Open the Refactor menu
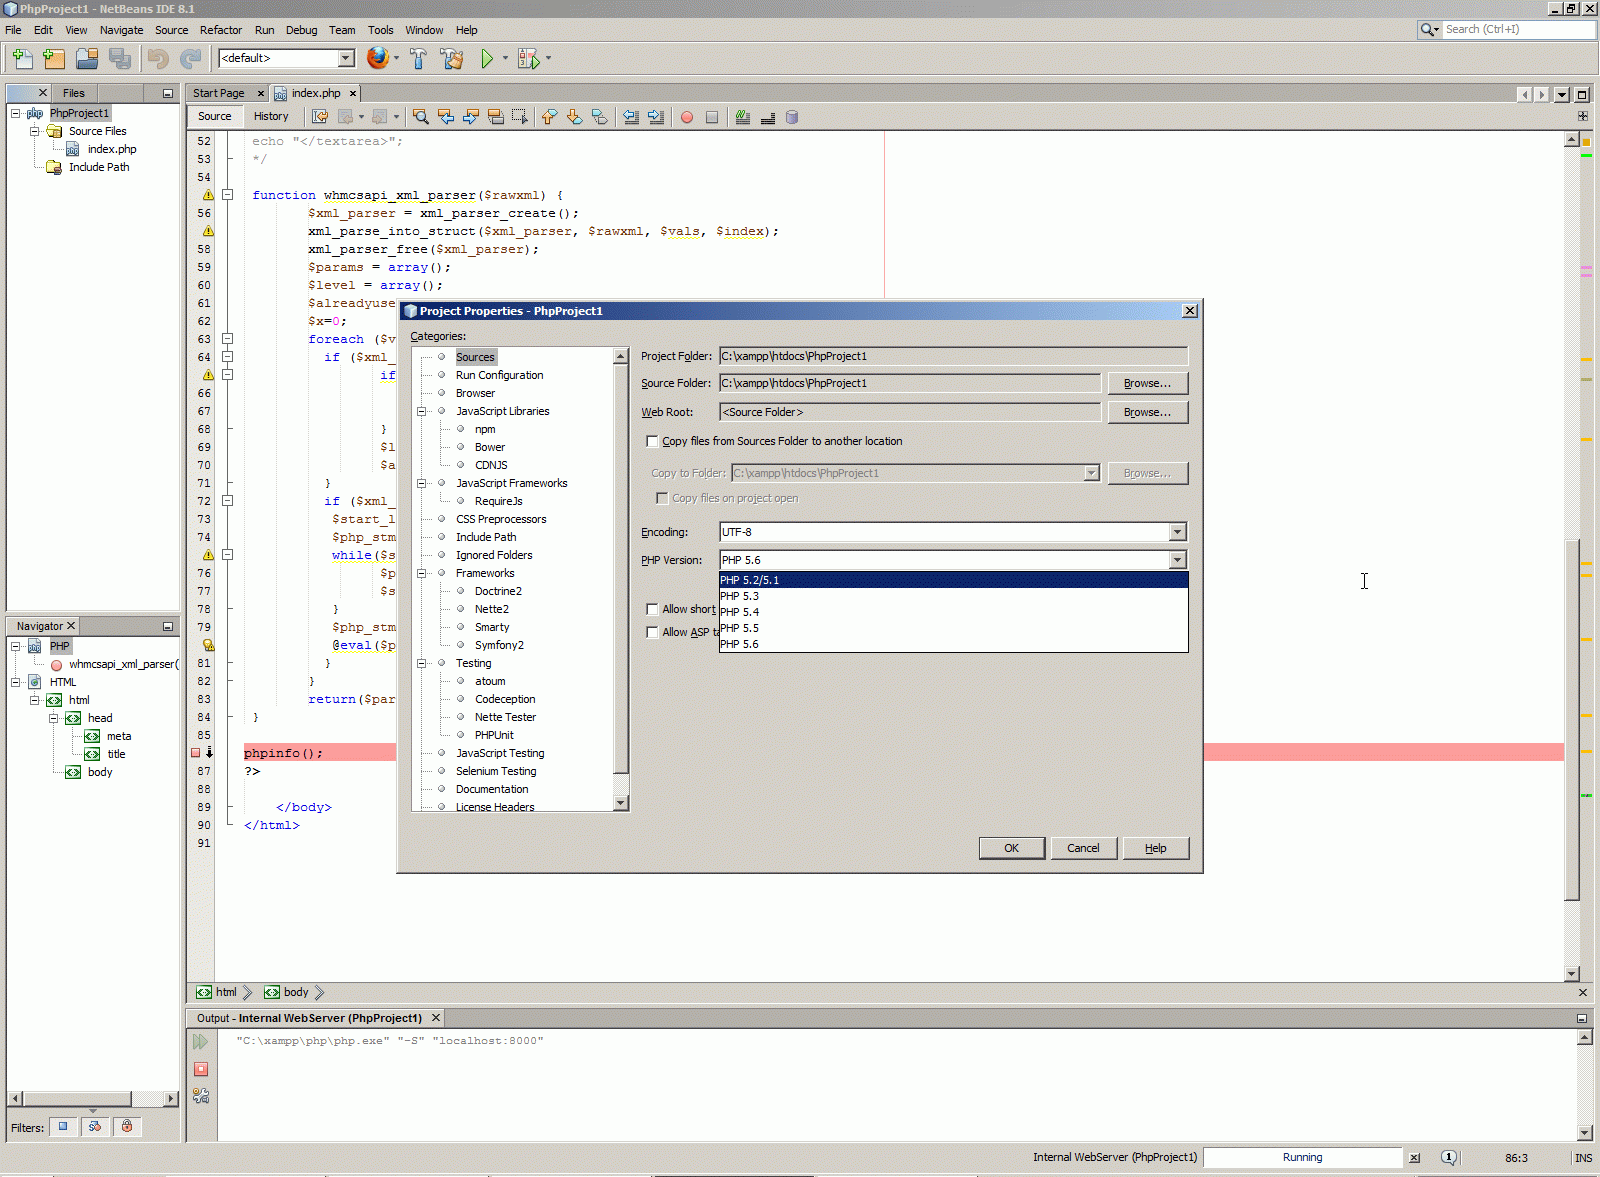Viewport: 1600px width, 1177px height. tap(221, 30)
